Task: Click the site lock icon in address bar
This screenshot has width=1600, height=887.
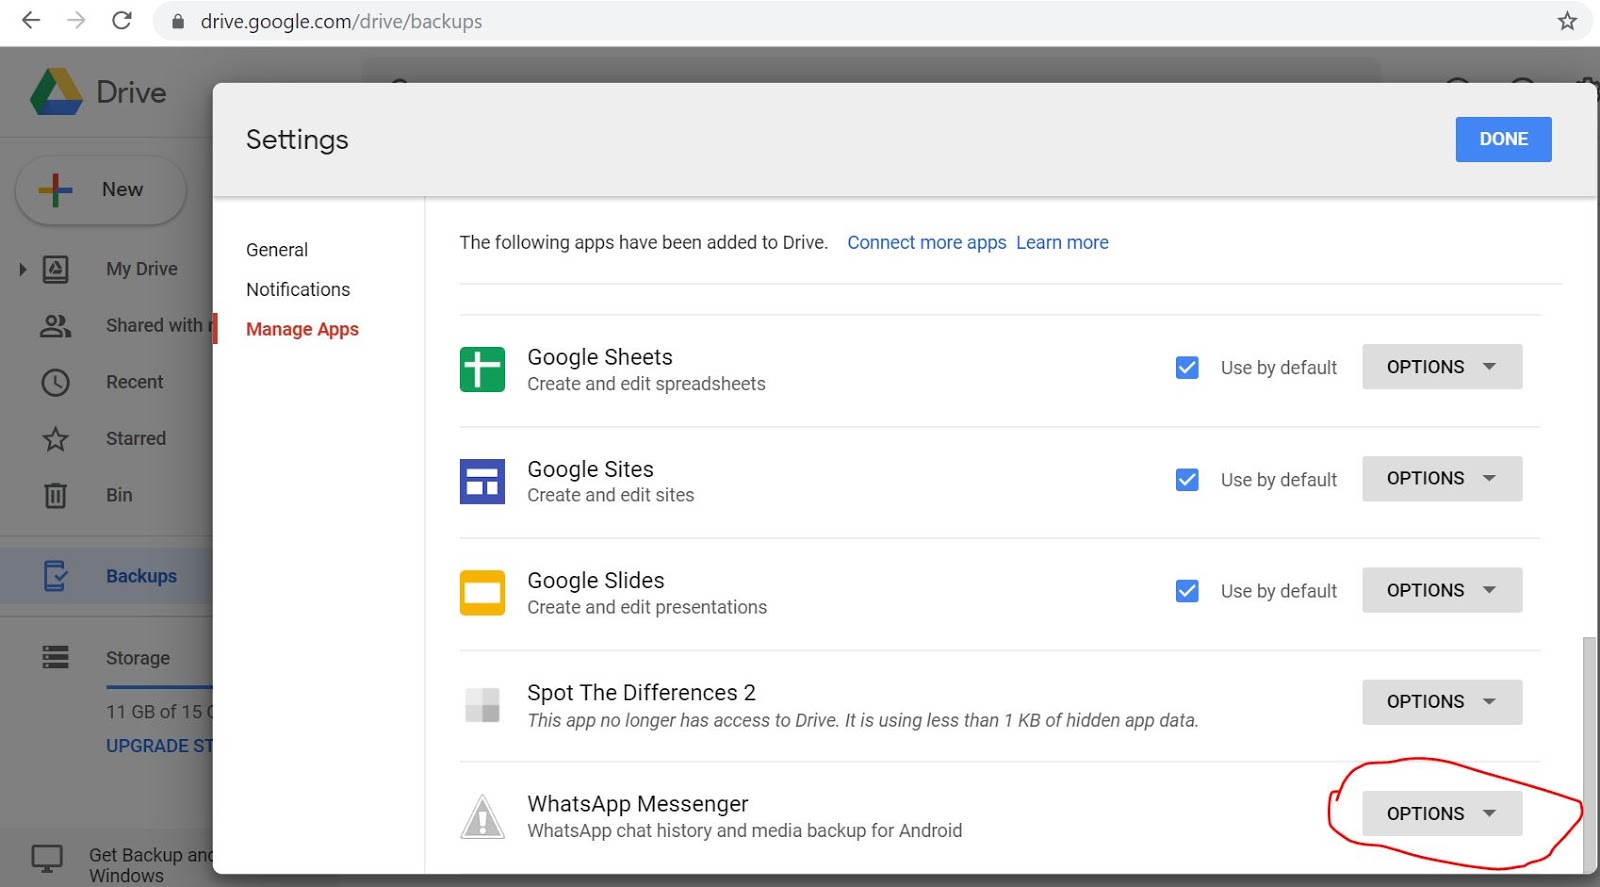Action: [178, 21]
